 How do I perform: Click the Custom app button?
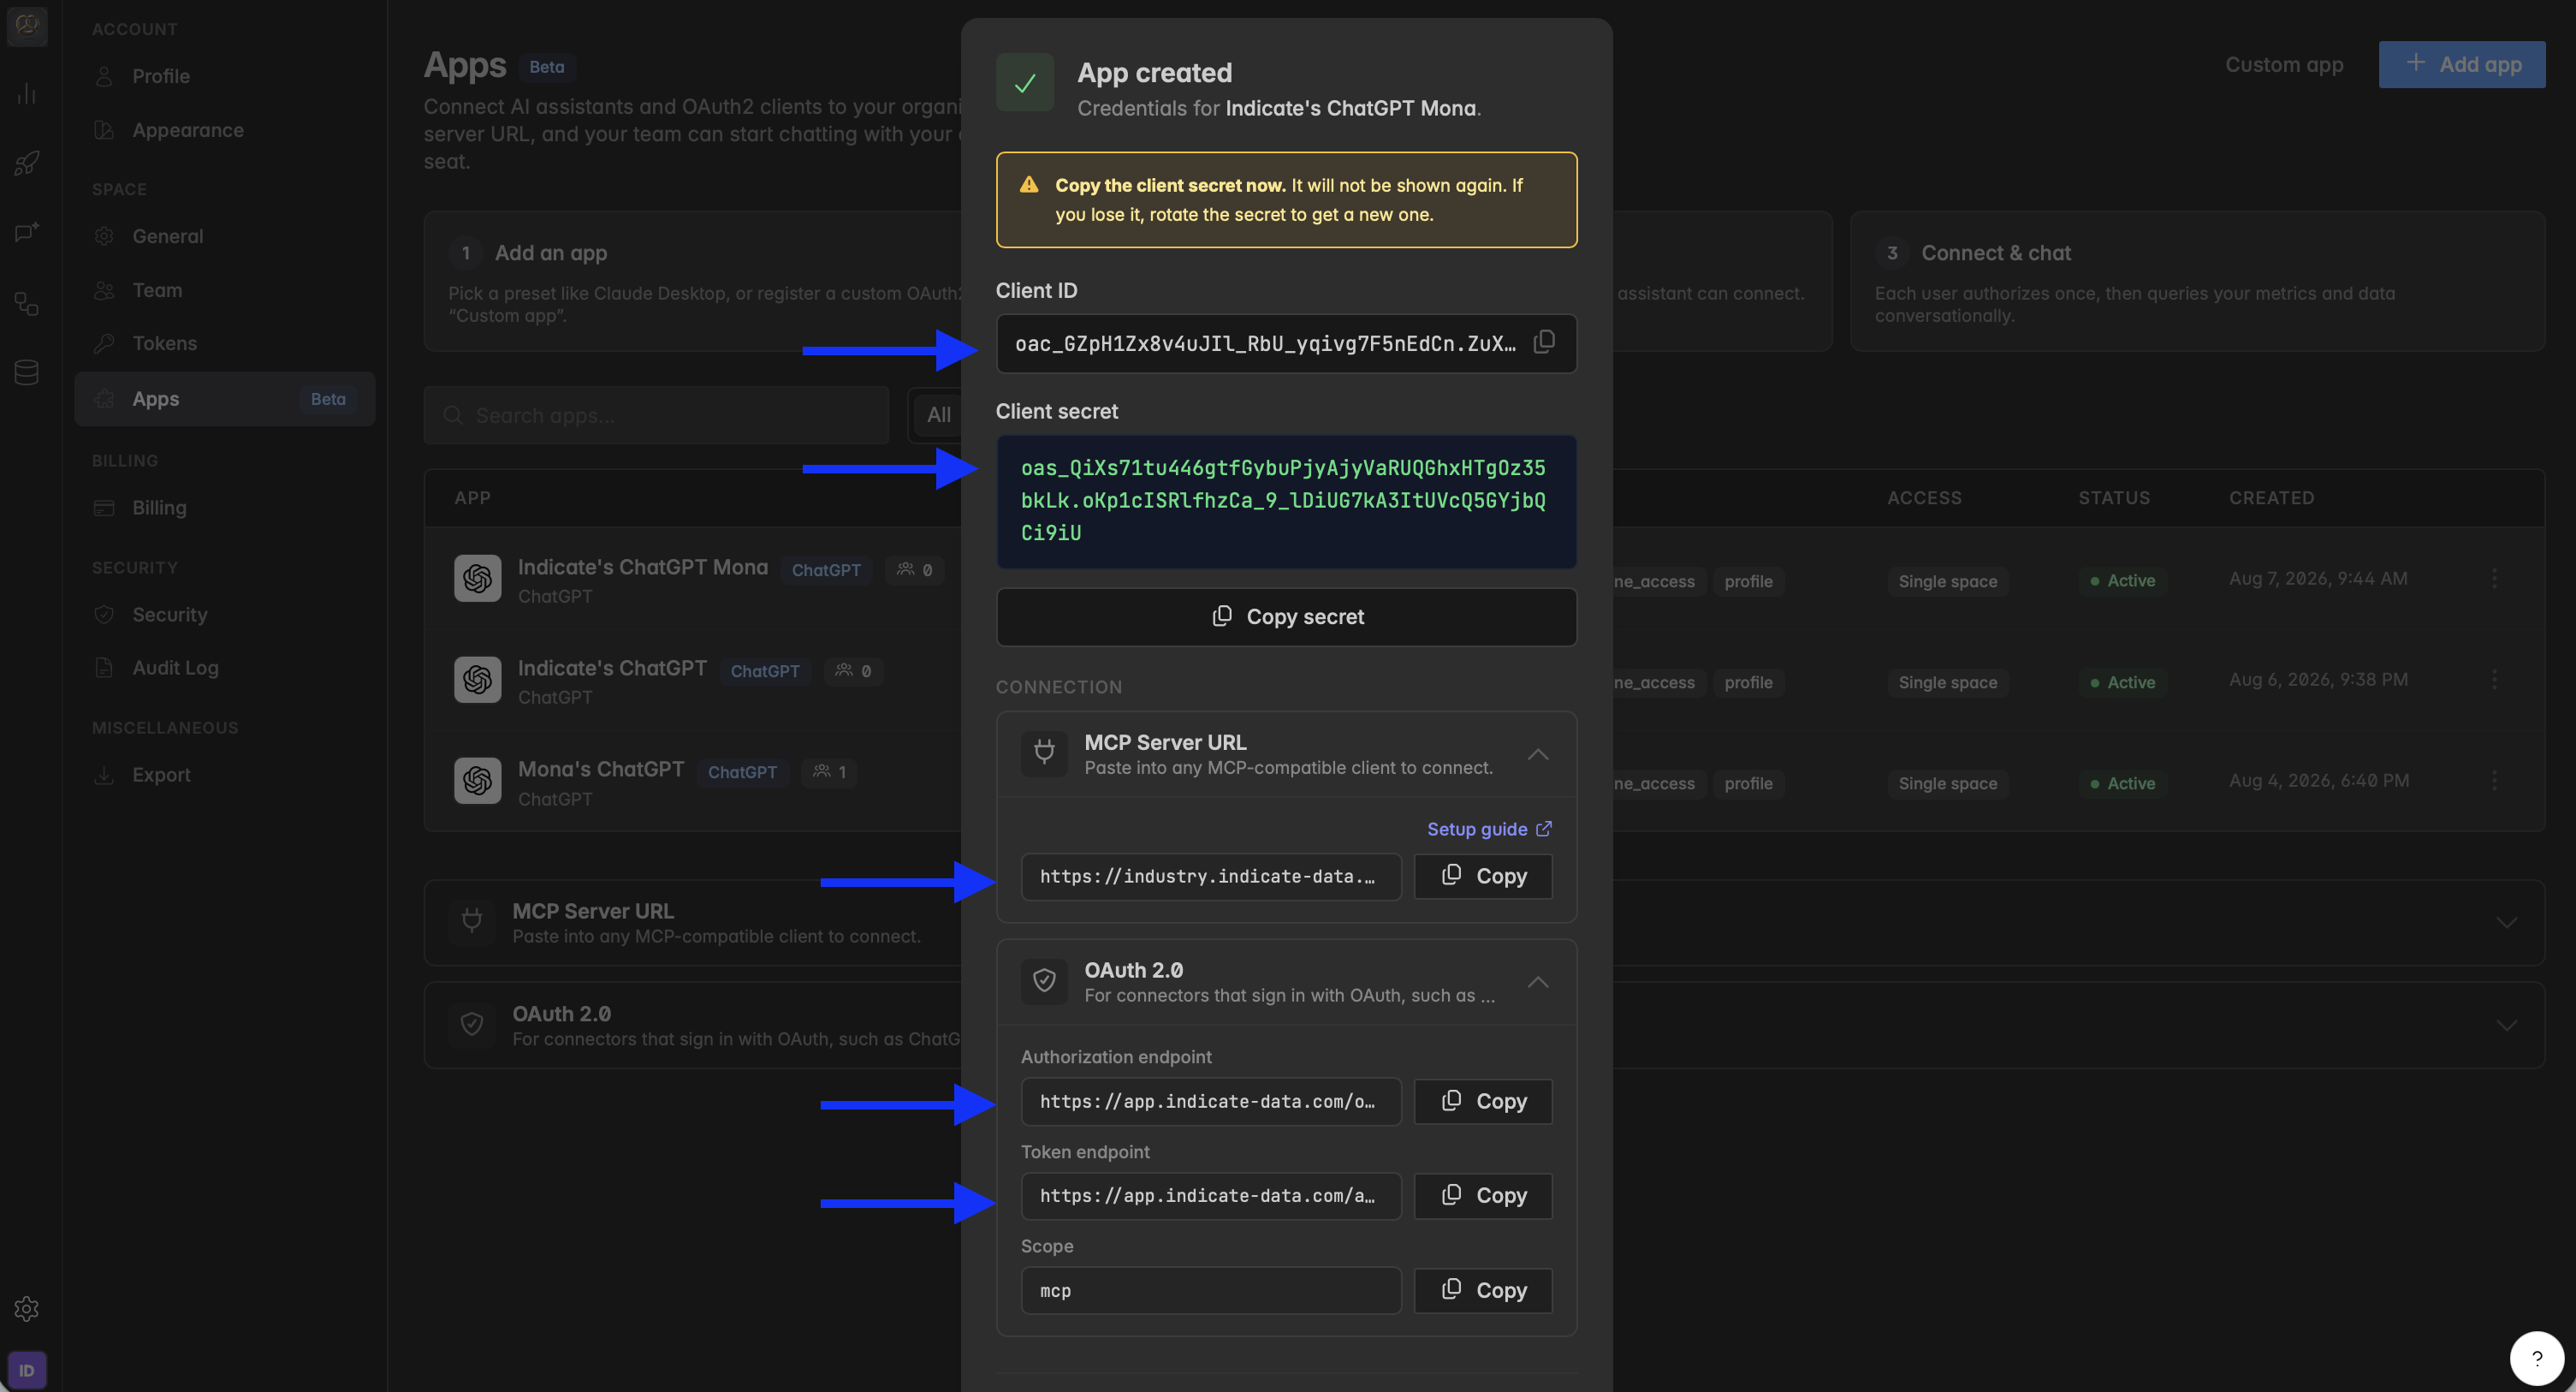click(2284, 64)
